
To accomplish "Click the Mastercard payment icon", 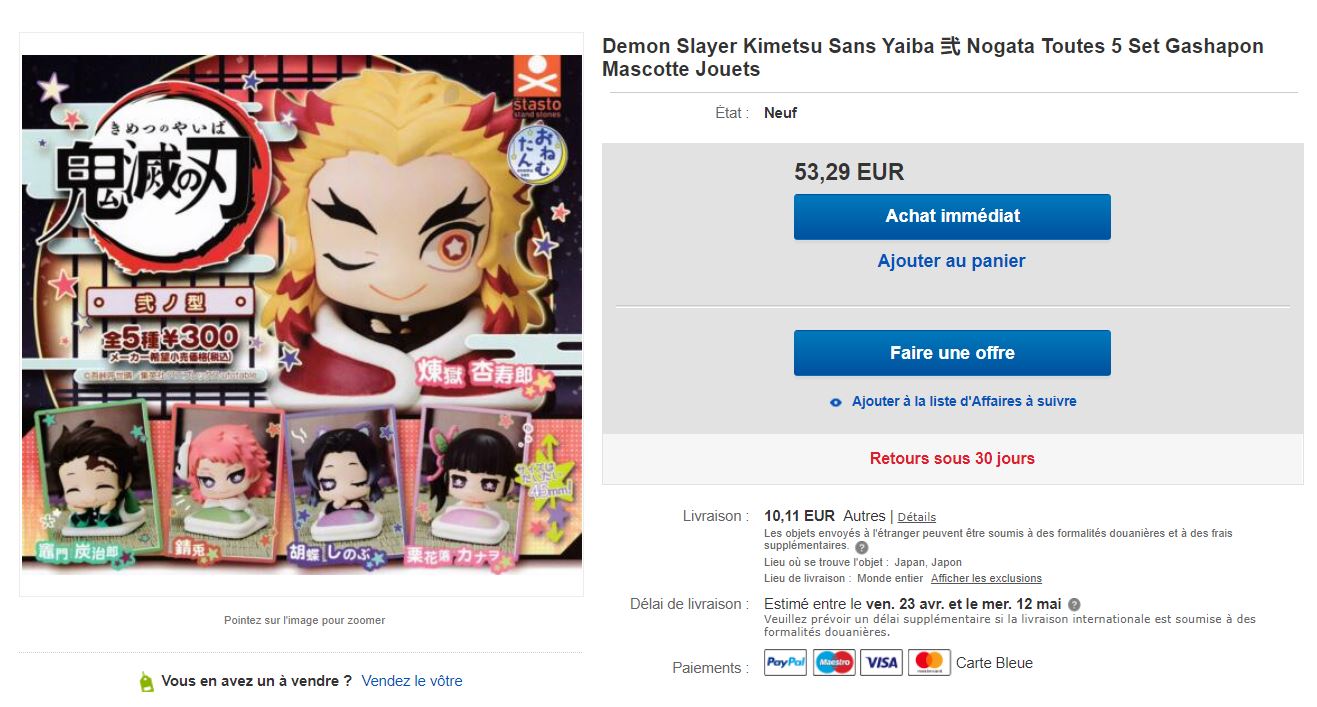I will pyautogui.click(x=929, y=662).
